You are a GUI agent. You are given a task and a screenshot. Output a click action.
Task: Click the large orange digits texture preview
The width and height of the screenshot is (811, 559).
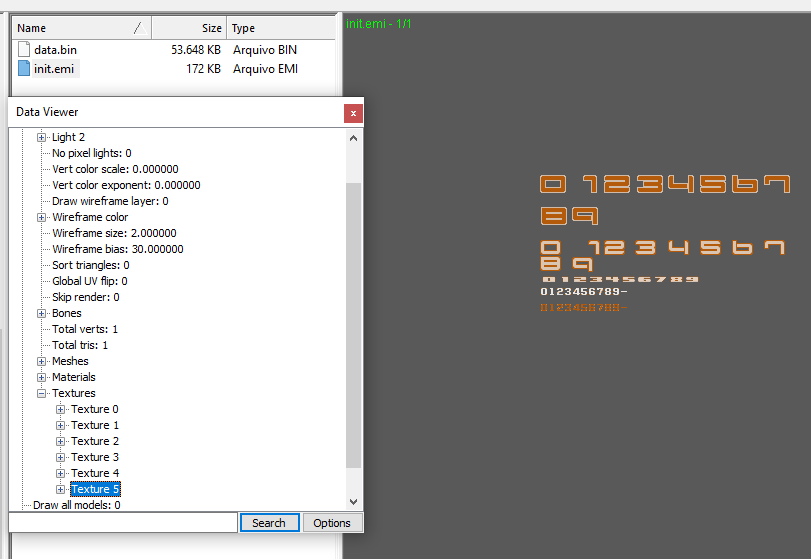665,199
